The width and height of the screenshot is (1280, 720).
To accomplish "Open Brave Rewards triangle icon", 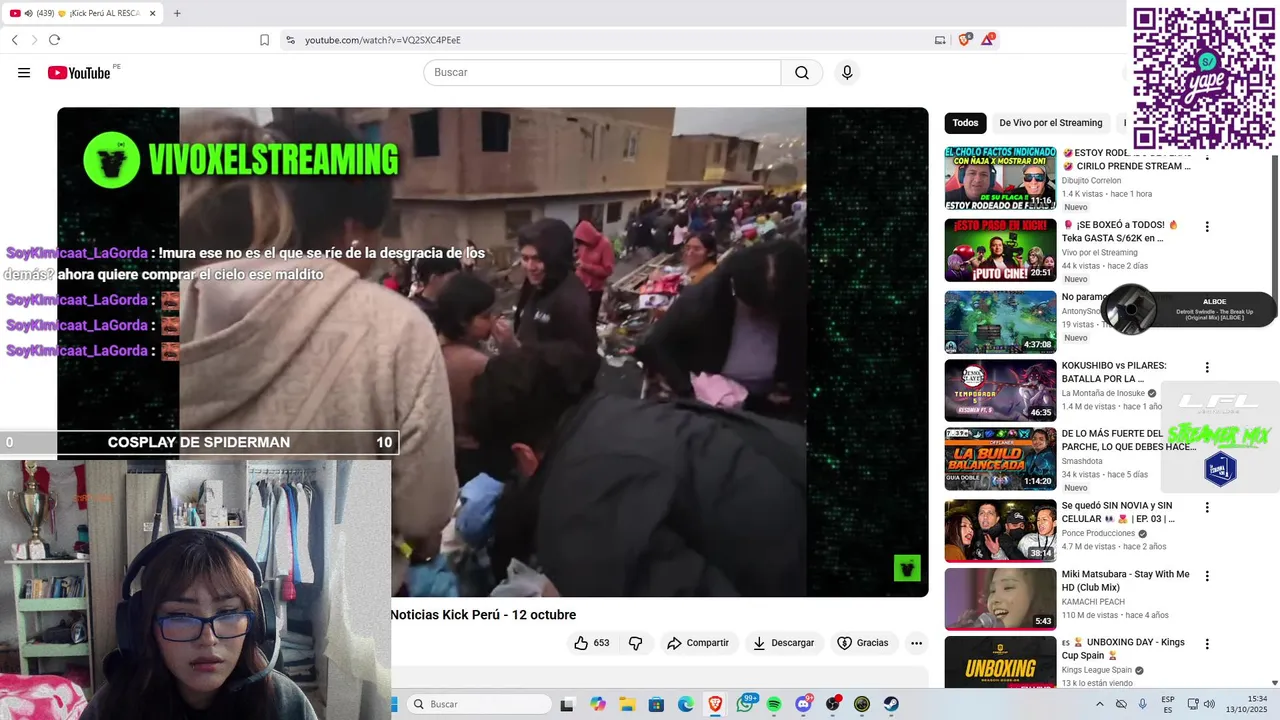I will pyautogui.click(x=988, y=40).
